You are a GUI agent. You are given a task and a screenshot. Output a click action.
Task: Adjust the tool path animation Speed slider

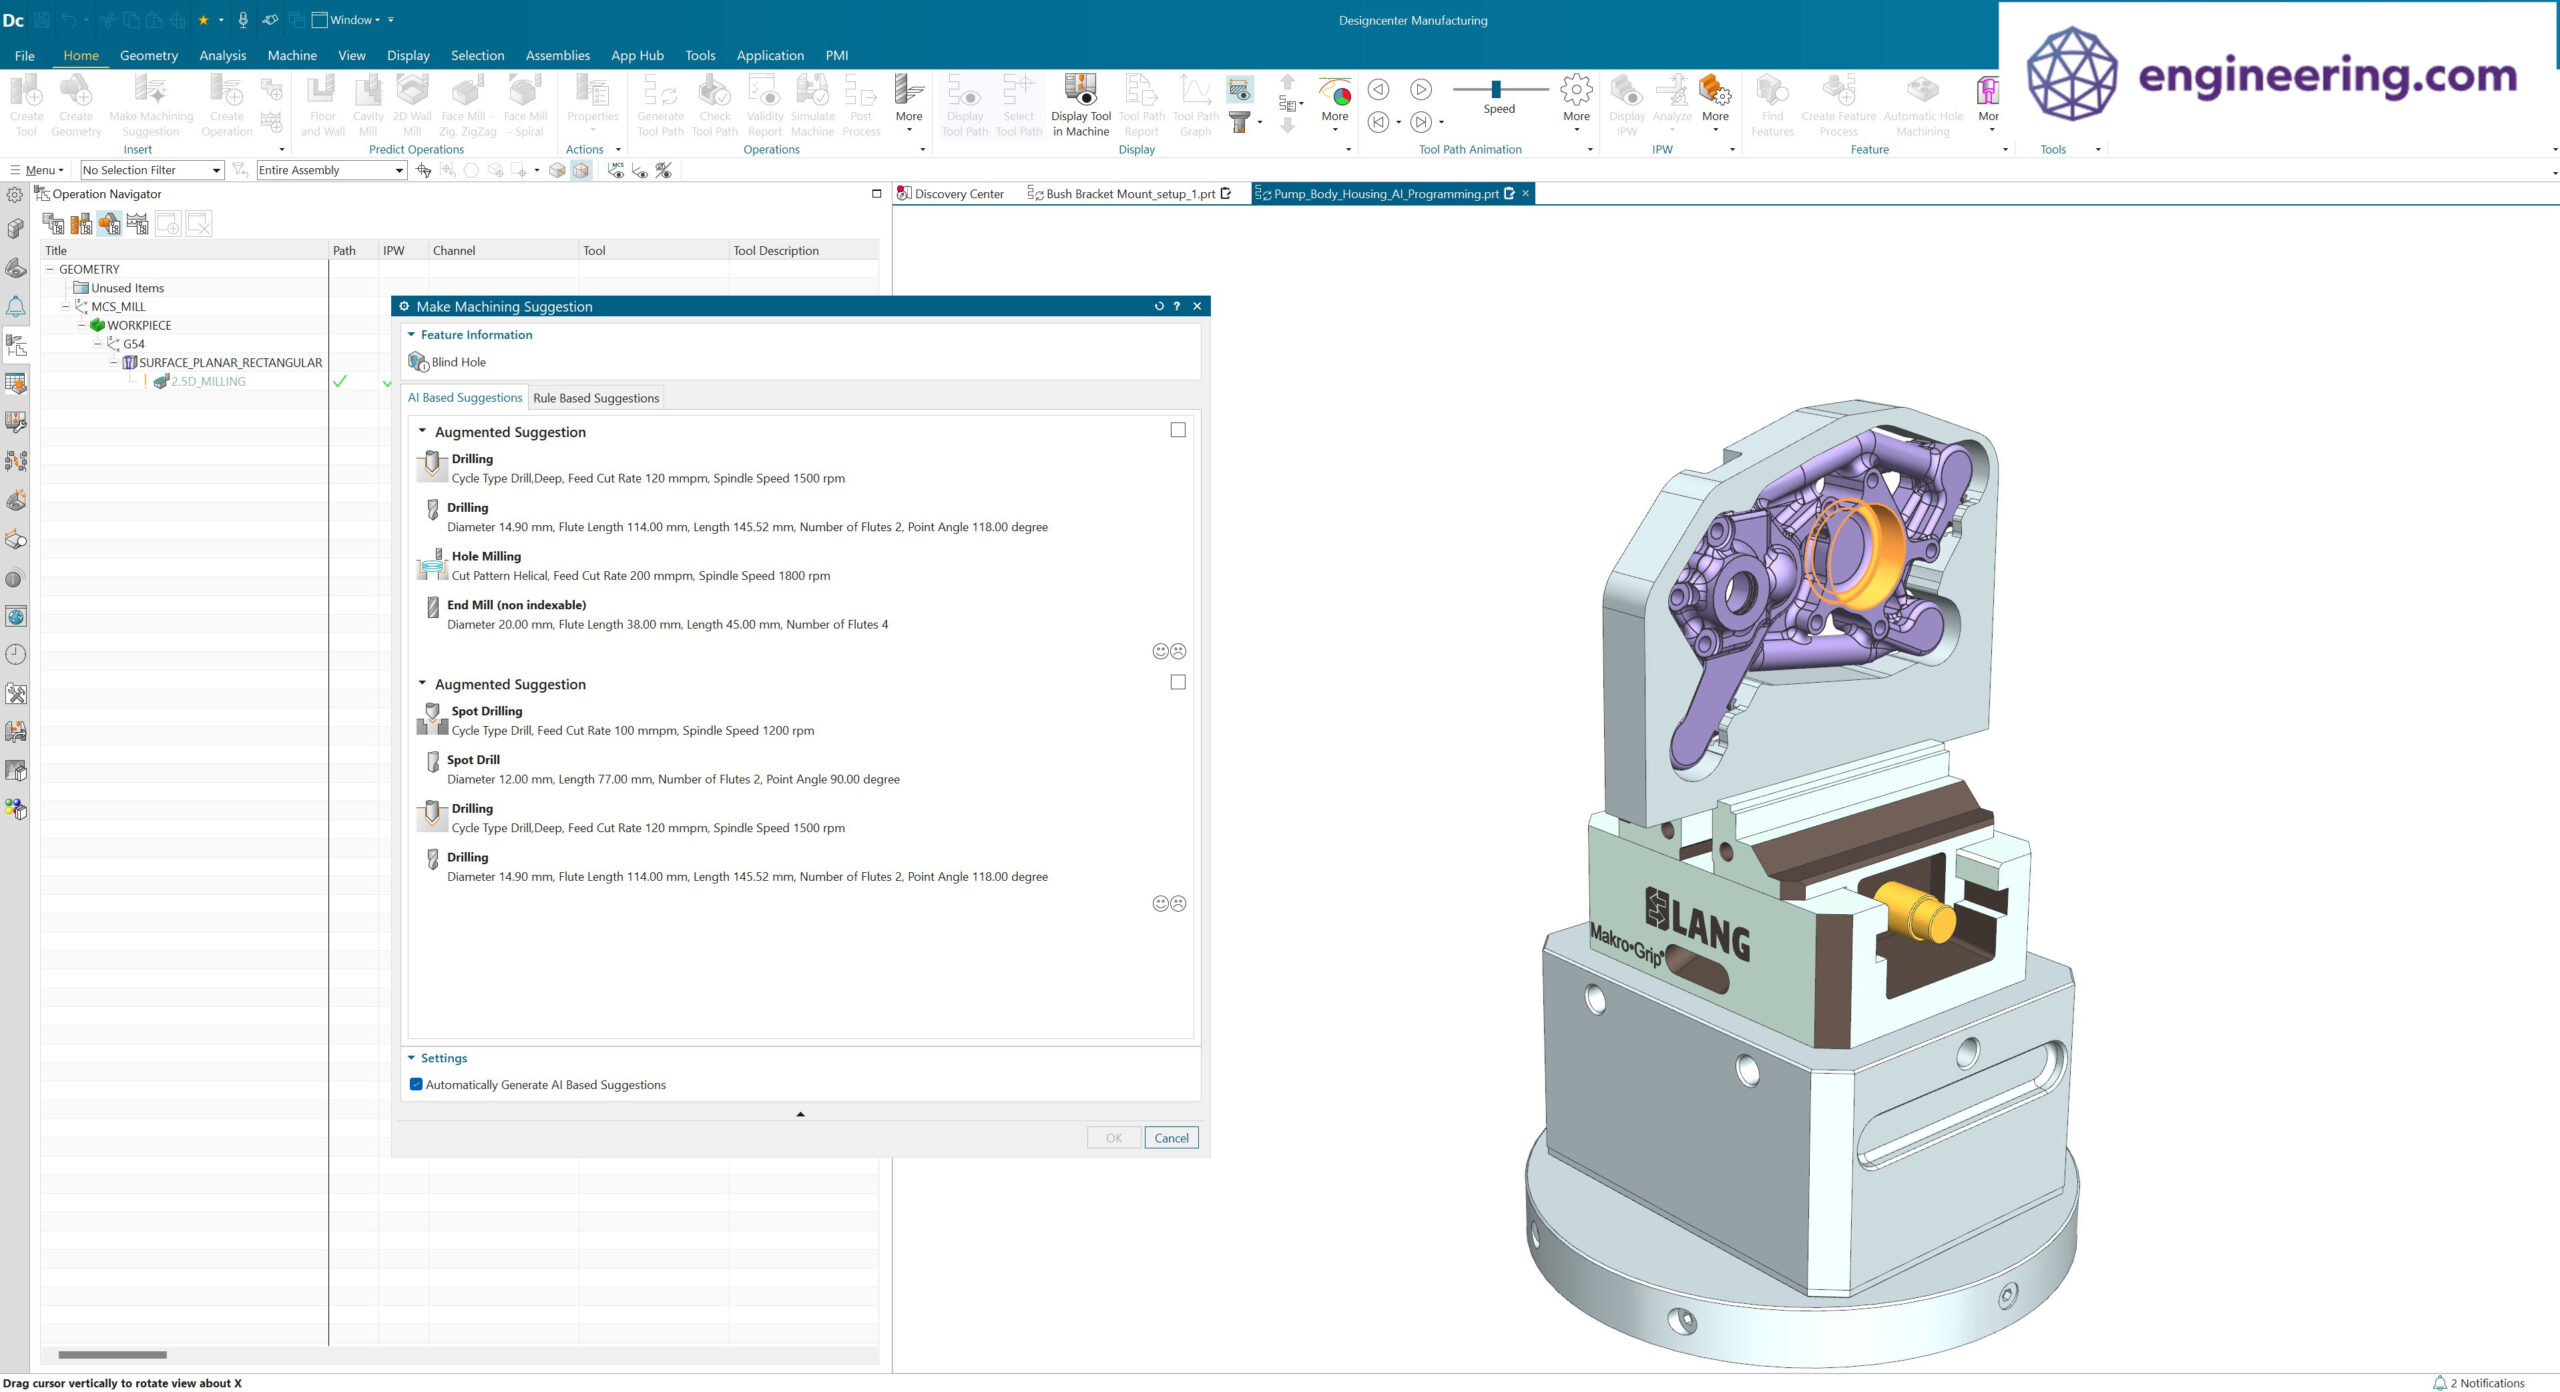pos(1496,89)
